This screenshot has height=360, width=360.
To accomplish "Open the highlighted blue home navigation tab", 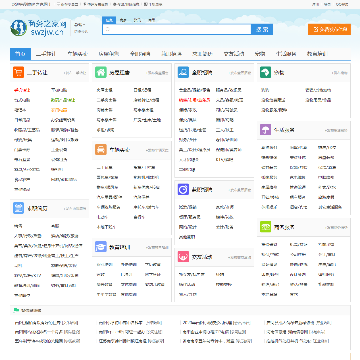I will (x=20, y=54).
